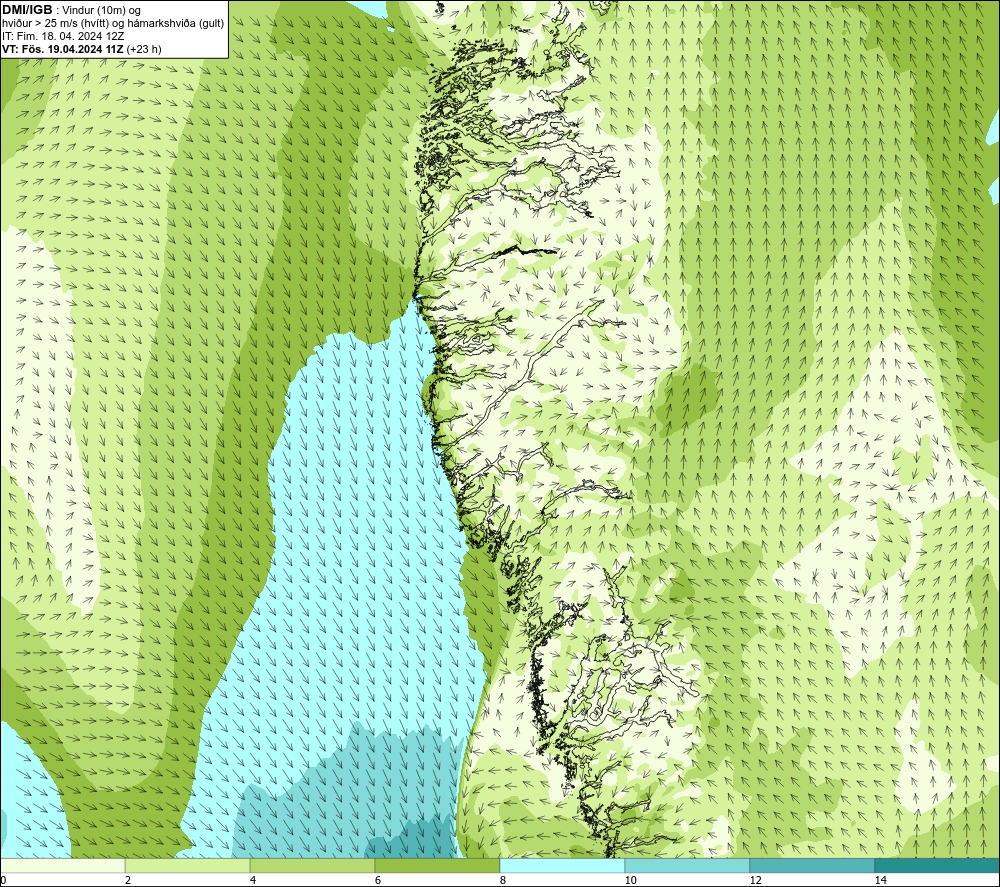Screen dimensions: 1000x887
Task: Click the scale label '10'
Action: [630, 880]
